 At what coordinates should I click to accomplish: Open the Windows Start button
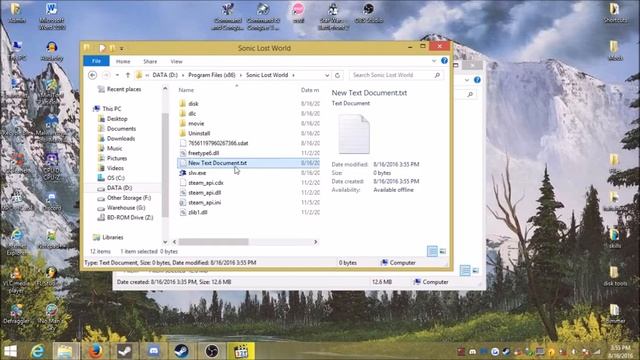(x=10, y=351)
